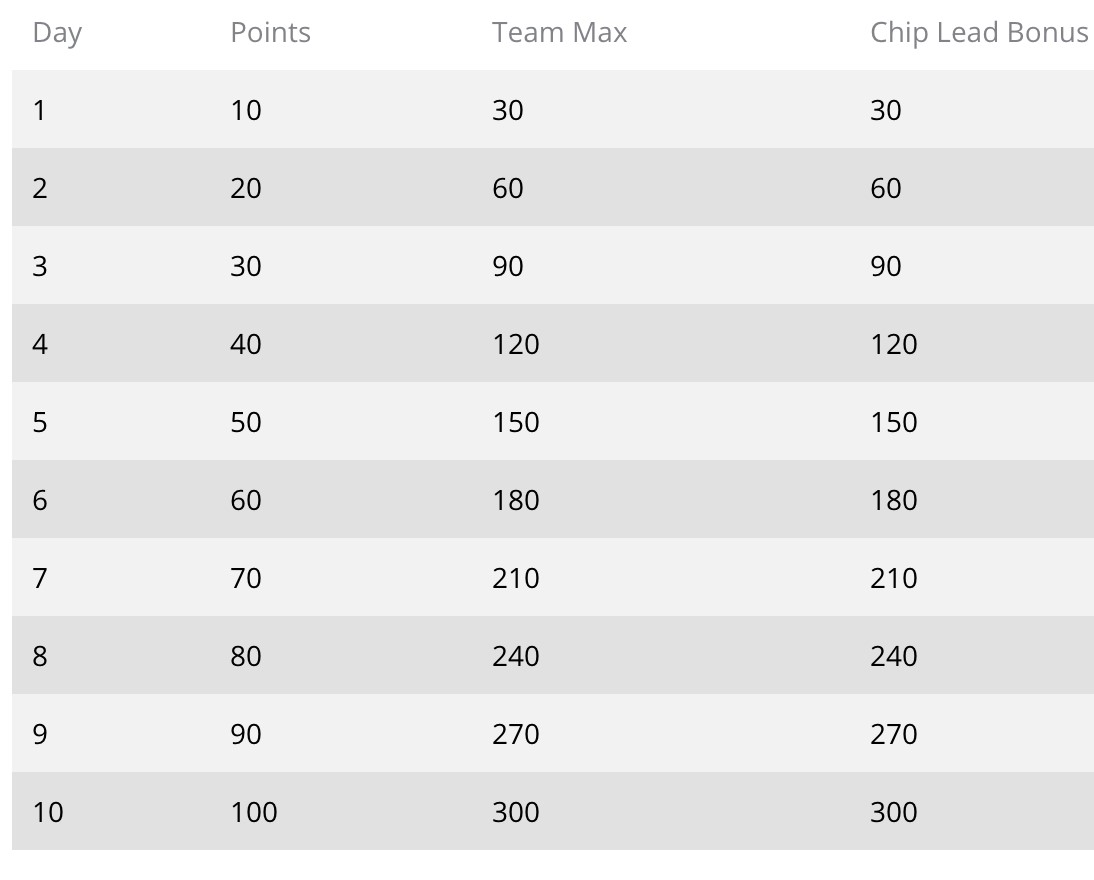Viewport: 1094px width, 880px height.
Task: Select the Chip Lead Bonus header
Action: (978, 33)
